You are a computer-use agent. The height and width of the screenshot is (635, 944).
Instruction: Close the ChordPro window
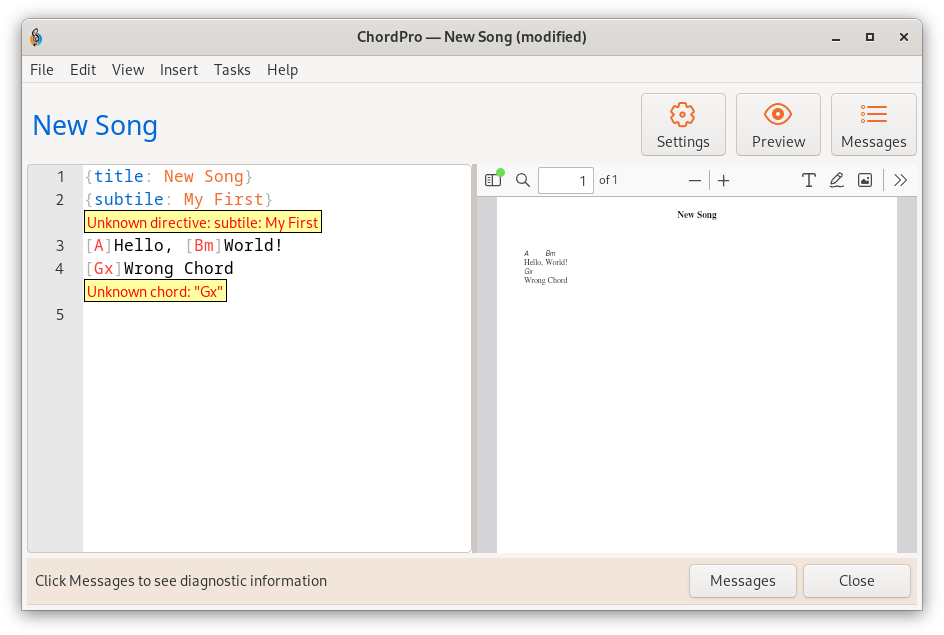(x=904, y=37)
